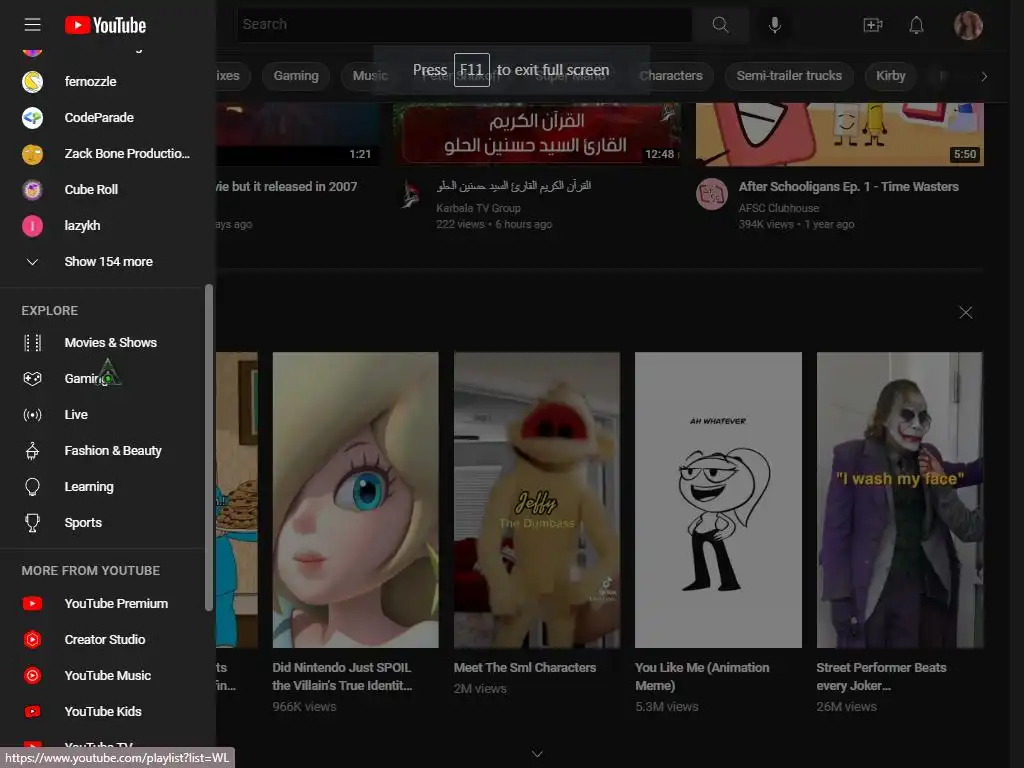Open Street Performer Beats every Joker title

[881, 677]
